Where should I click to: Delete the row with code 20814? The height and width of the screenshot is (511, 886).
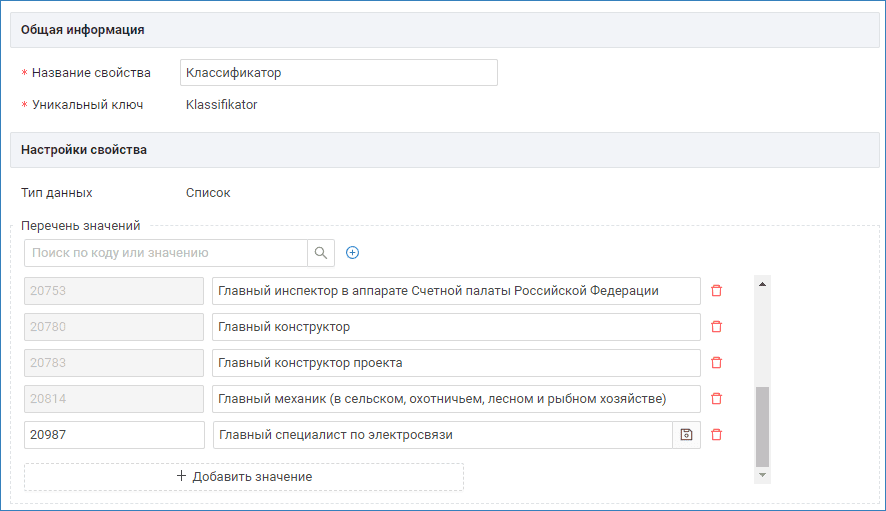[x=716, y=399]
